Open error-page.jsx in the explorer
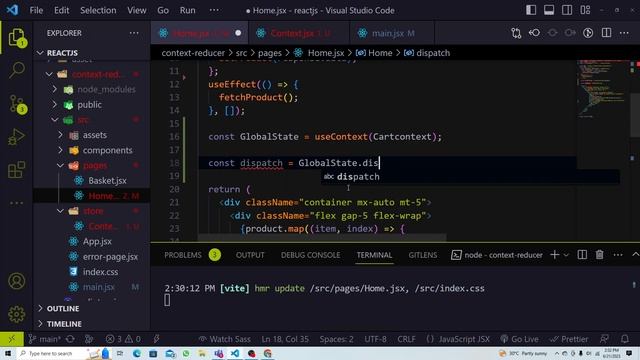The width and height of the screenshot is (640, 360). click(x=92, y=257)
